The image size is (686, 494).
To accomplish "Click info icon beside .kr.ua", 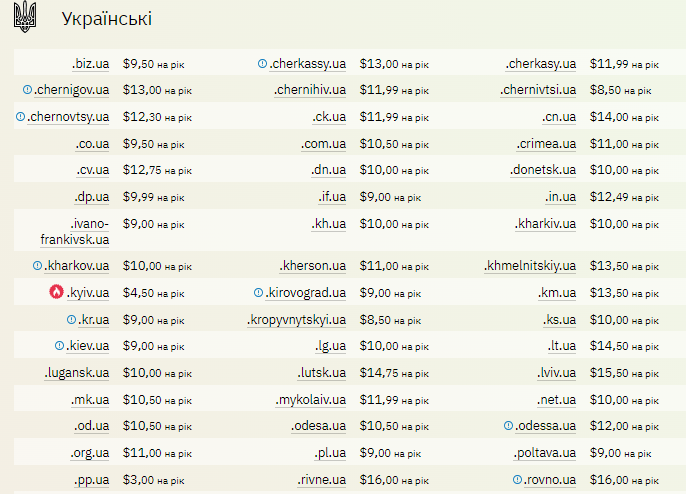I will pyautogui.click(x=71, y=320).
